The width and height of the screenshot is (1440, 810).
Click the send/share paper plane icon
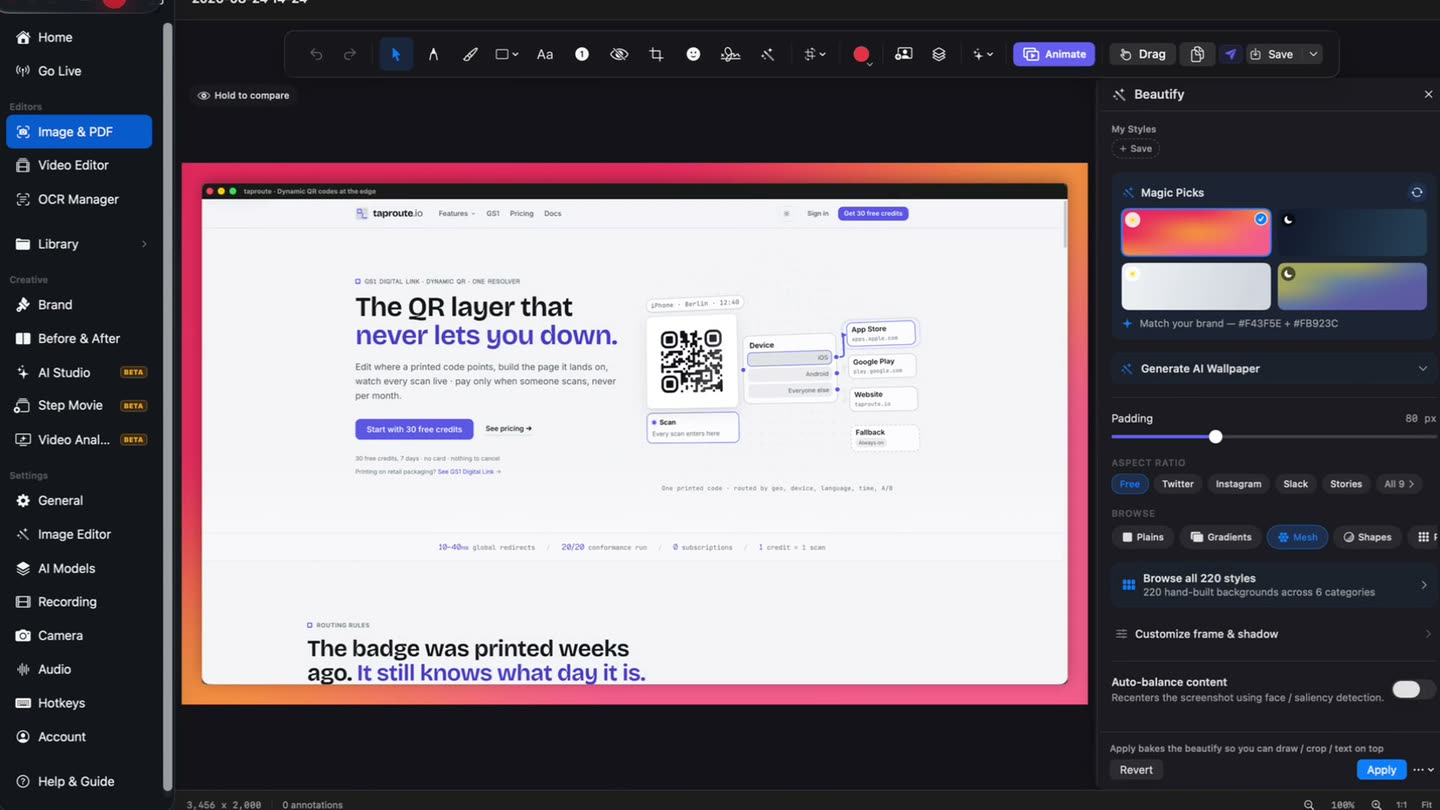[1231, 54]
